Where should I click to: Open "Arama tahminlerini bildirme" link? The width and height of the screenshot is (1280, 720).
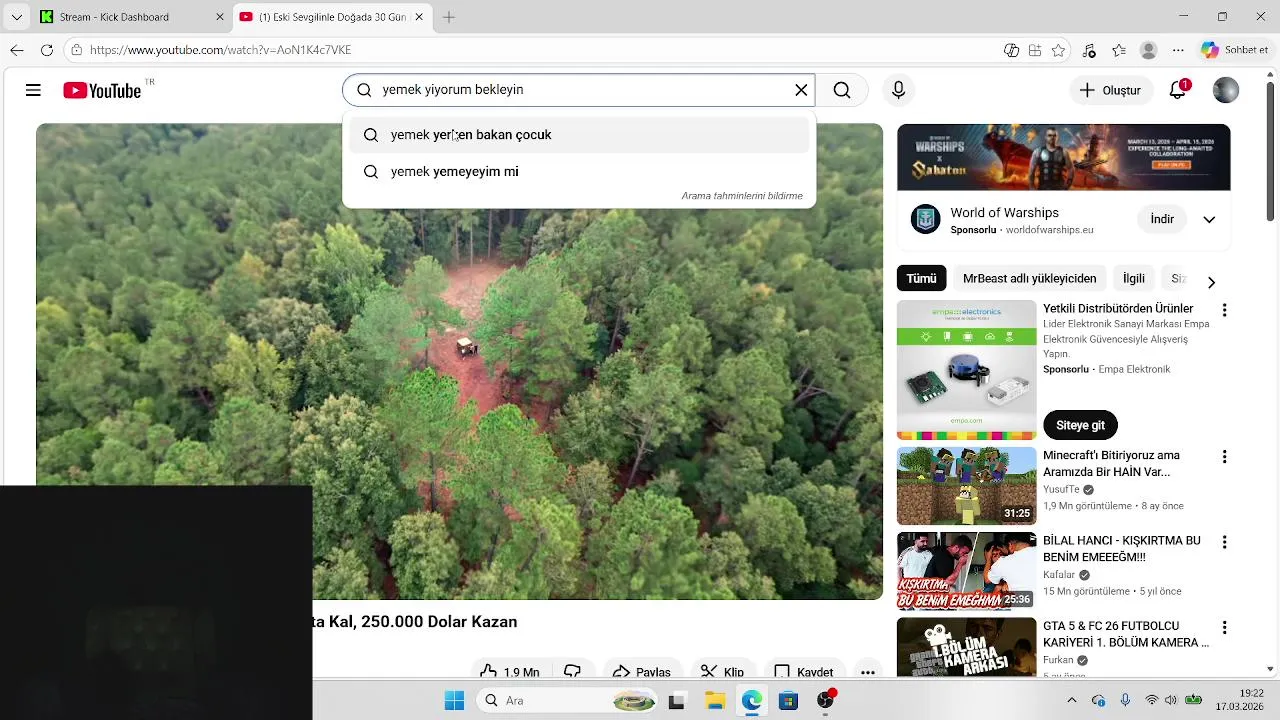(x=742, y=196)
